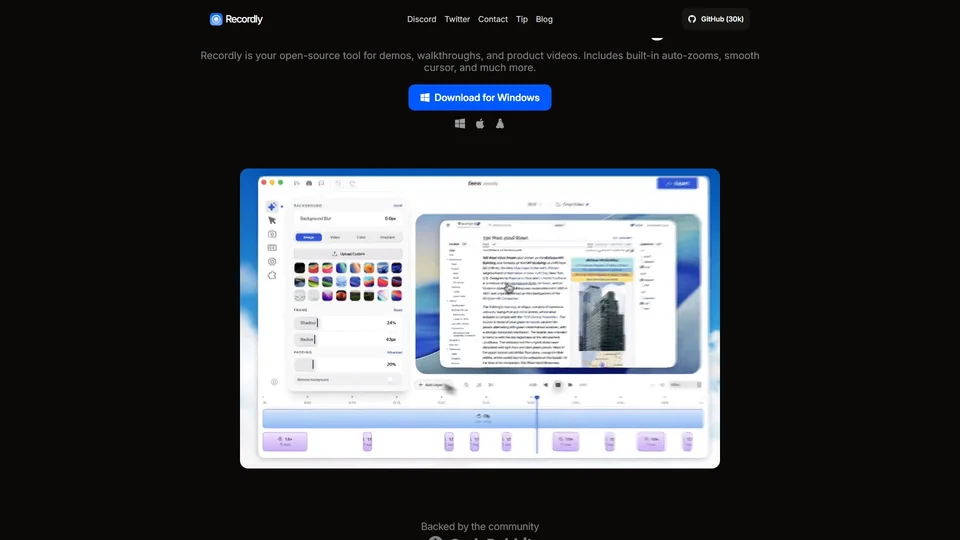This screenshot has width=960, height=540.
Task: Toggle the Remove background switch
Action: (390, 380)
